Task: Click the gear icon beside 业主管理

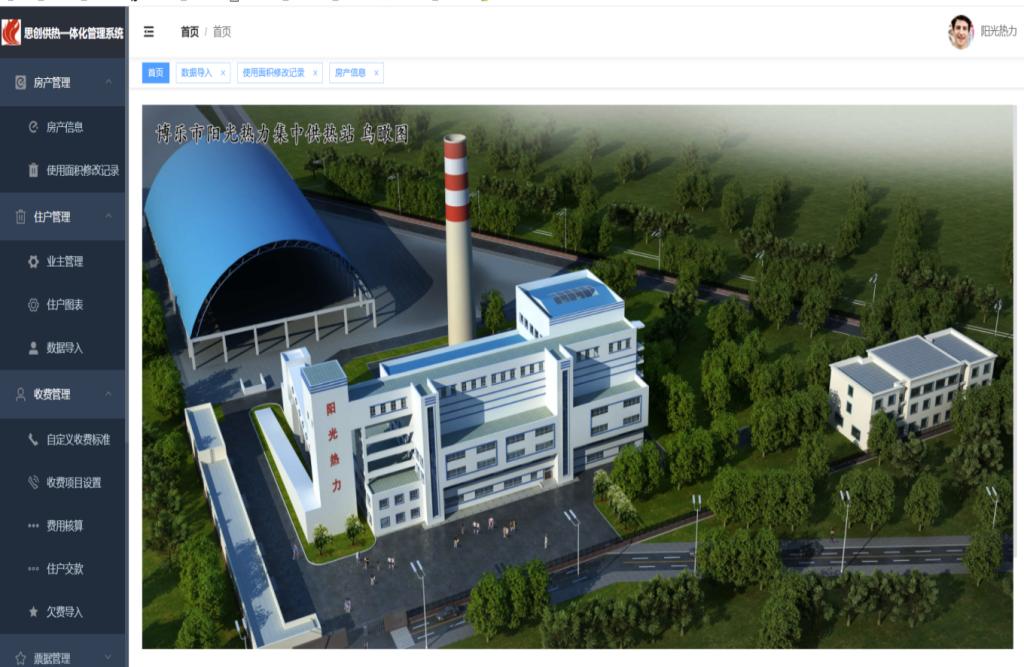Action: [33, 262]
